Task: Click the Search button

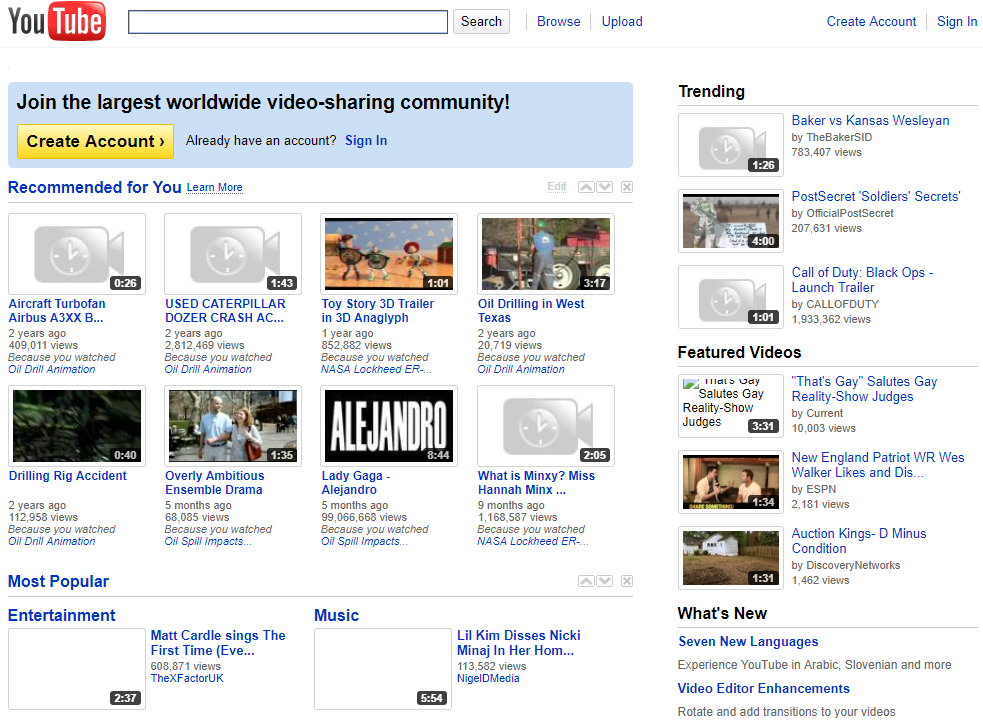Action: point(481,21)
